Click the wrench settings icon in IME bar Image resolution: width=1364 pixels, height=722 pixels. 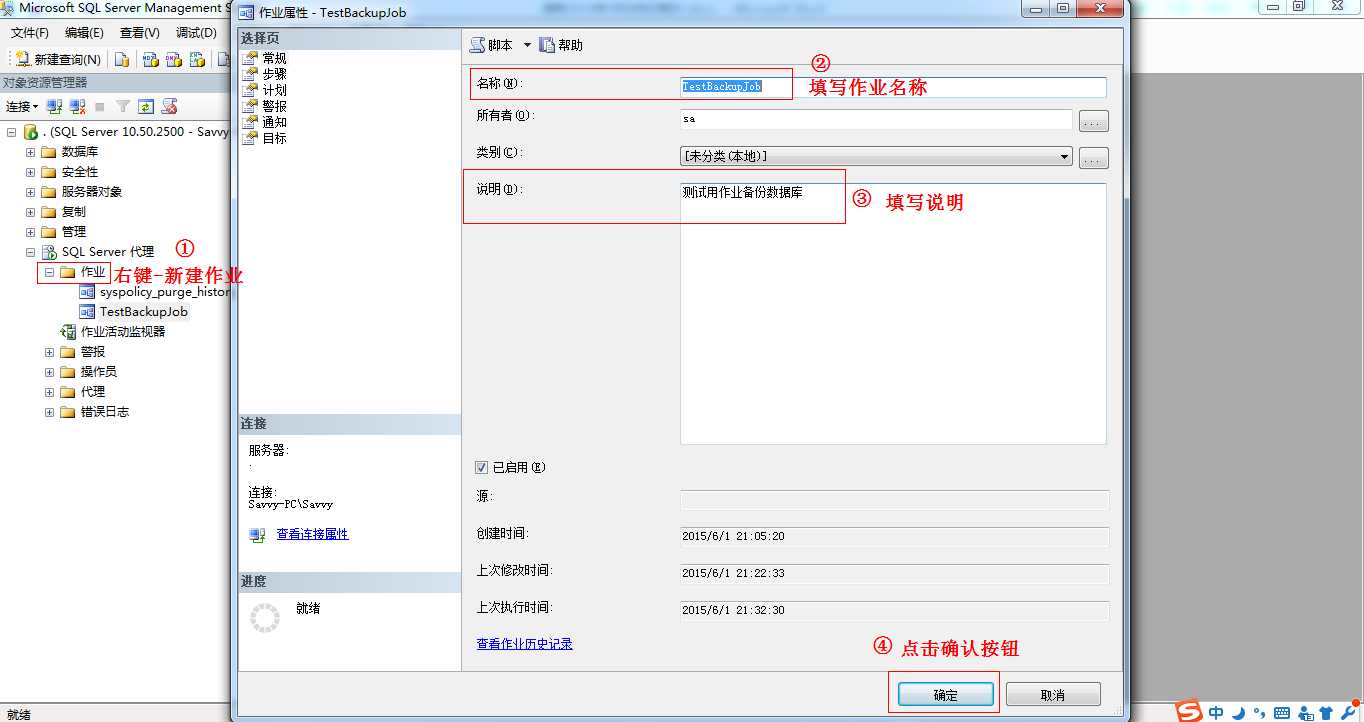coord(1347,713)
